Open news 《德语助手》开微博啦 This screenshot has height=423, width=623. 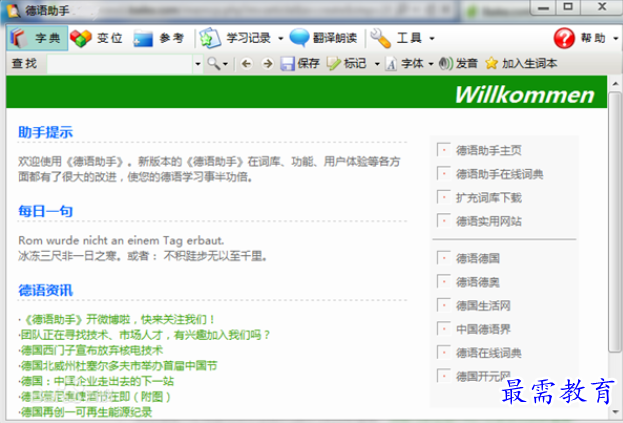[x=119, y=319]
